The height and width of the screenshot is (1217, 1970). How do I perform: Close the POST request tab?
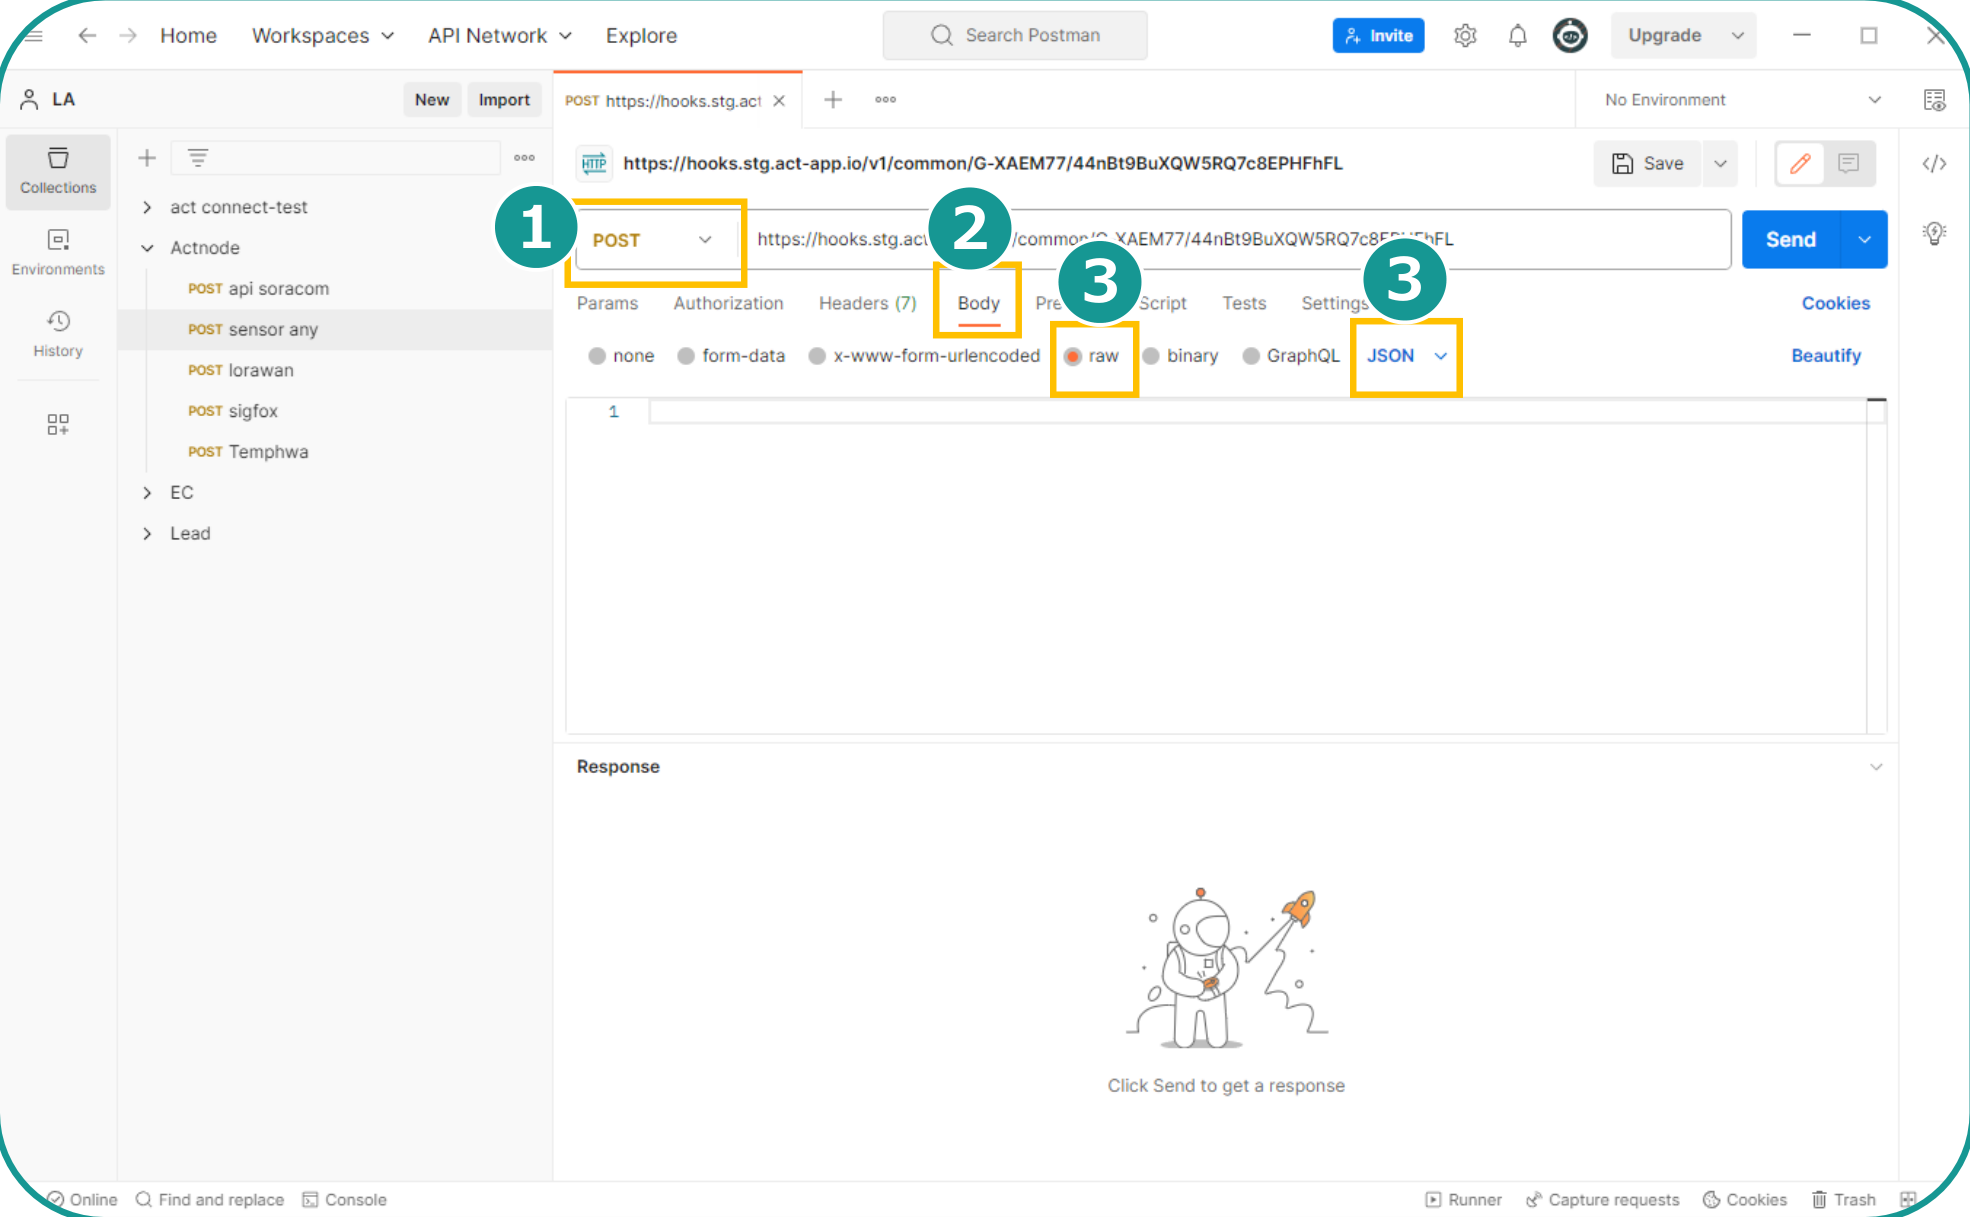point(779,100)
